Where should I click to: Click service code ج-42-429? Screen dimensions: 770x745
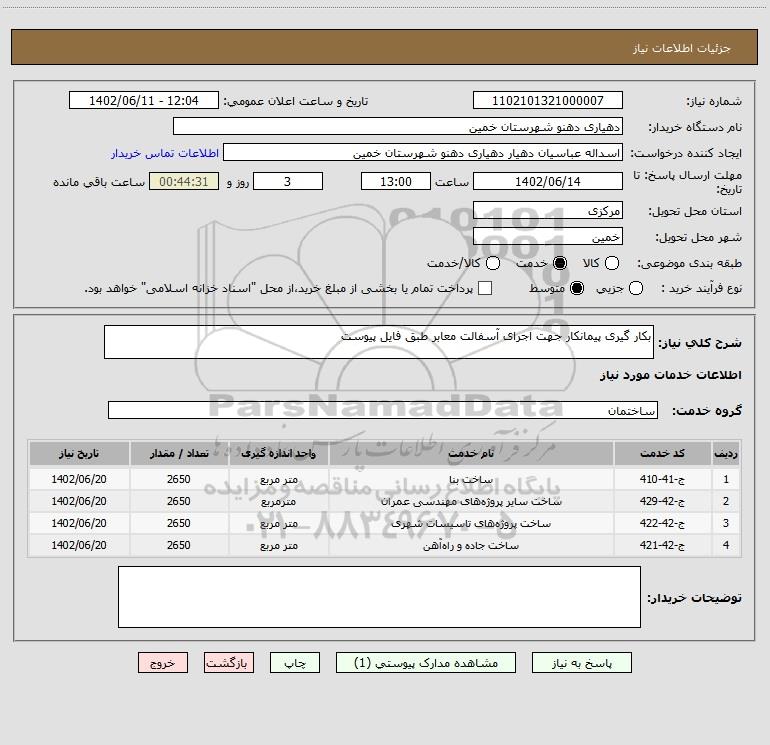[662, 501]
